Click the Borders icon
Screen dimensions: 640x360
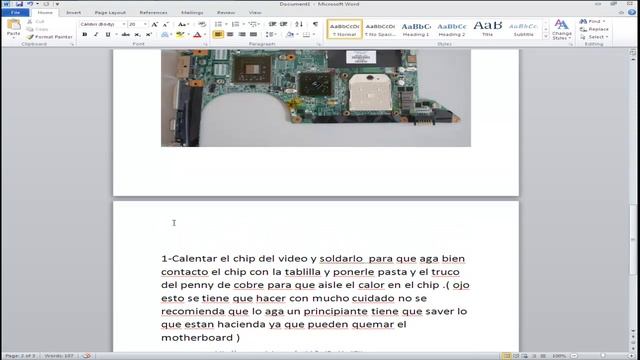point(307,35)
